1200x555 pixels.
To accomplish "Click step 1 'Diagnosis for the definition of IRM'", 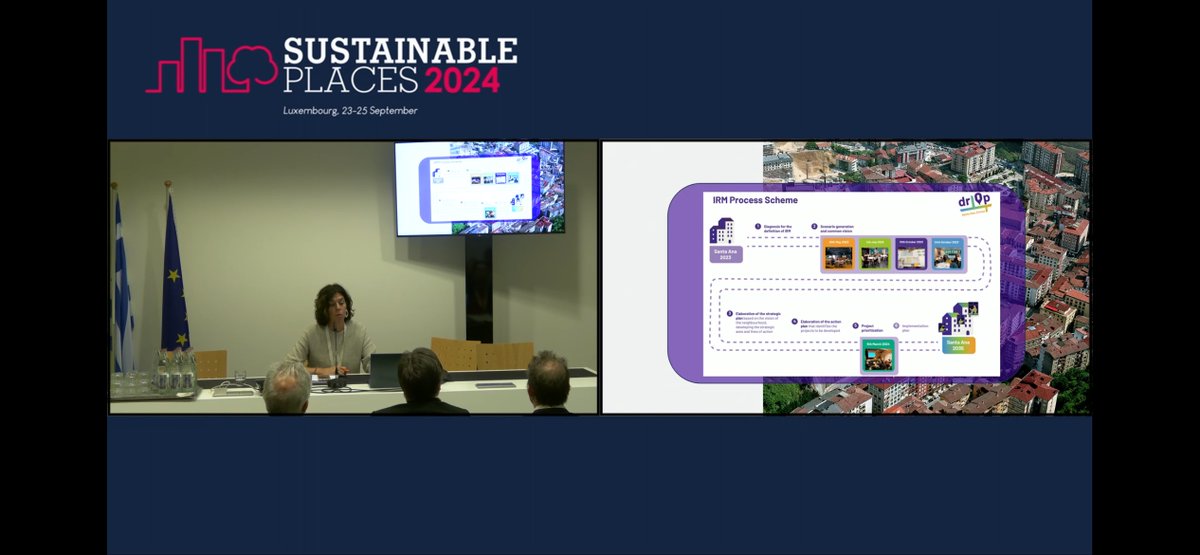I will (774, 229).
